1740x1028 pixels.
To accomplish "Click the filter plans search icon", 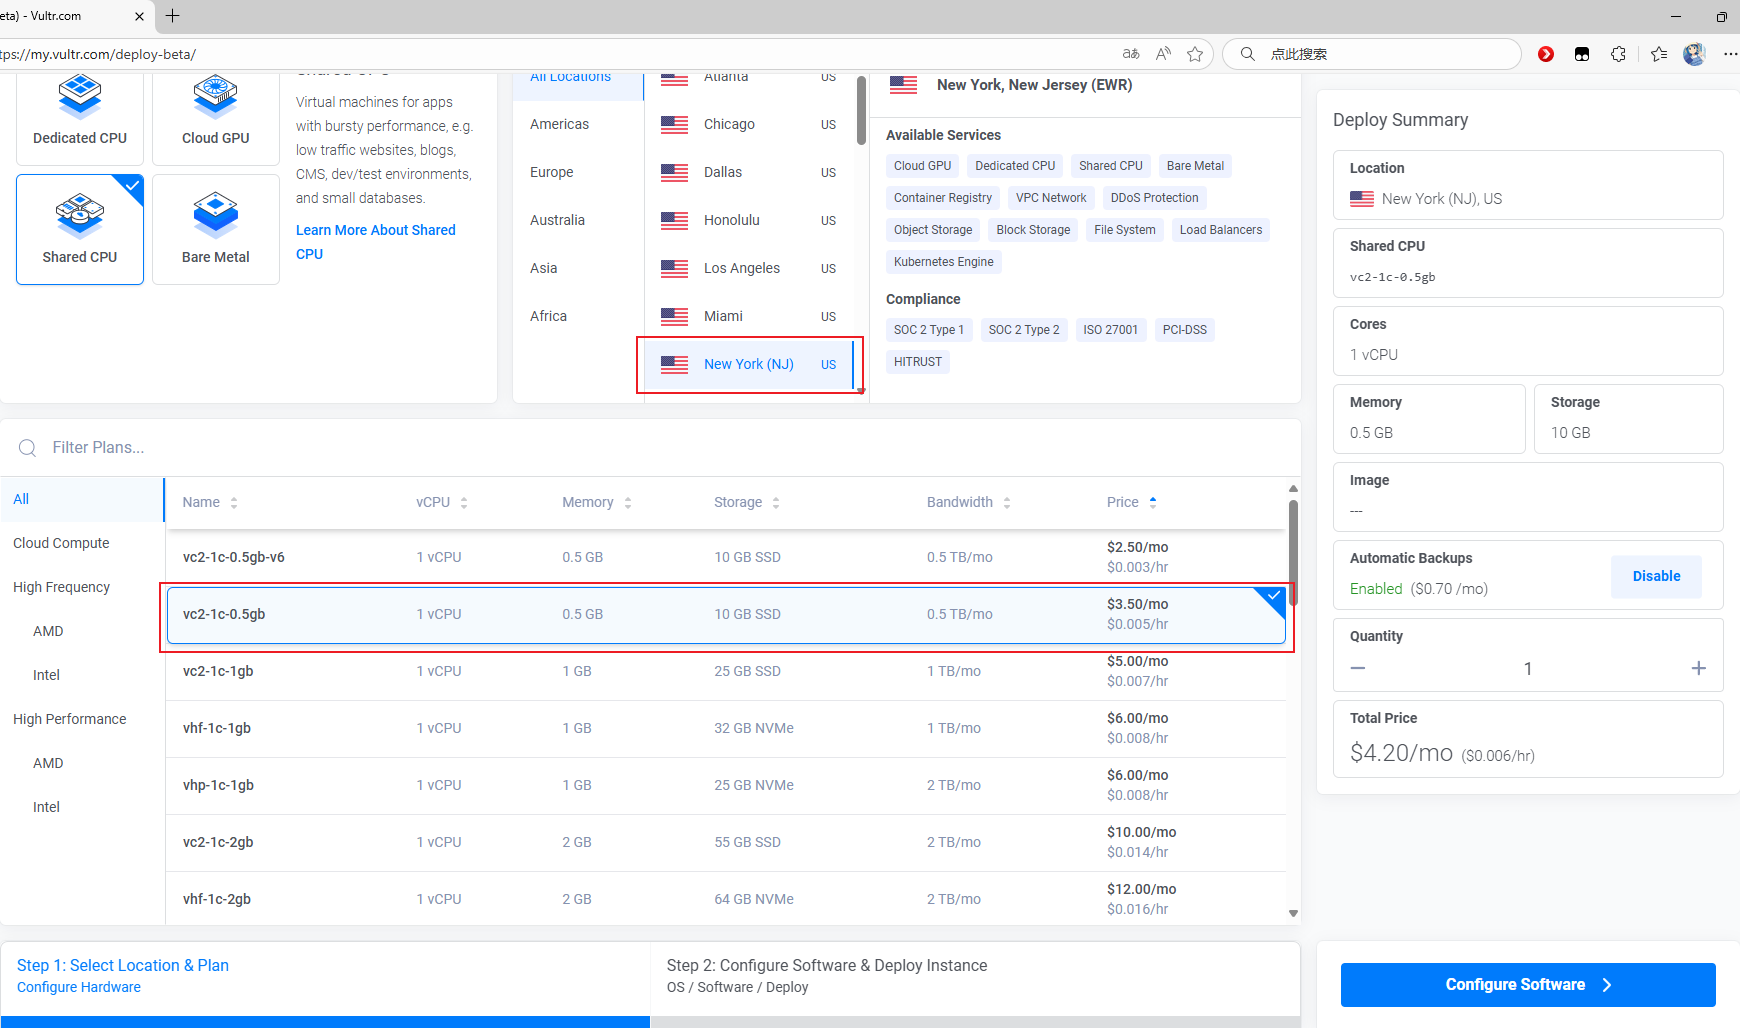I will (x=28, y=448).
